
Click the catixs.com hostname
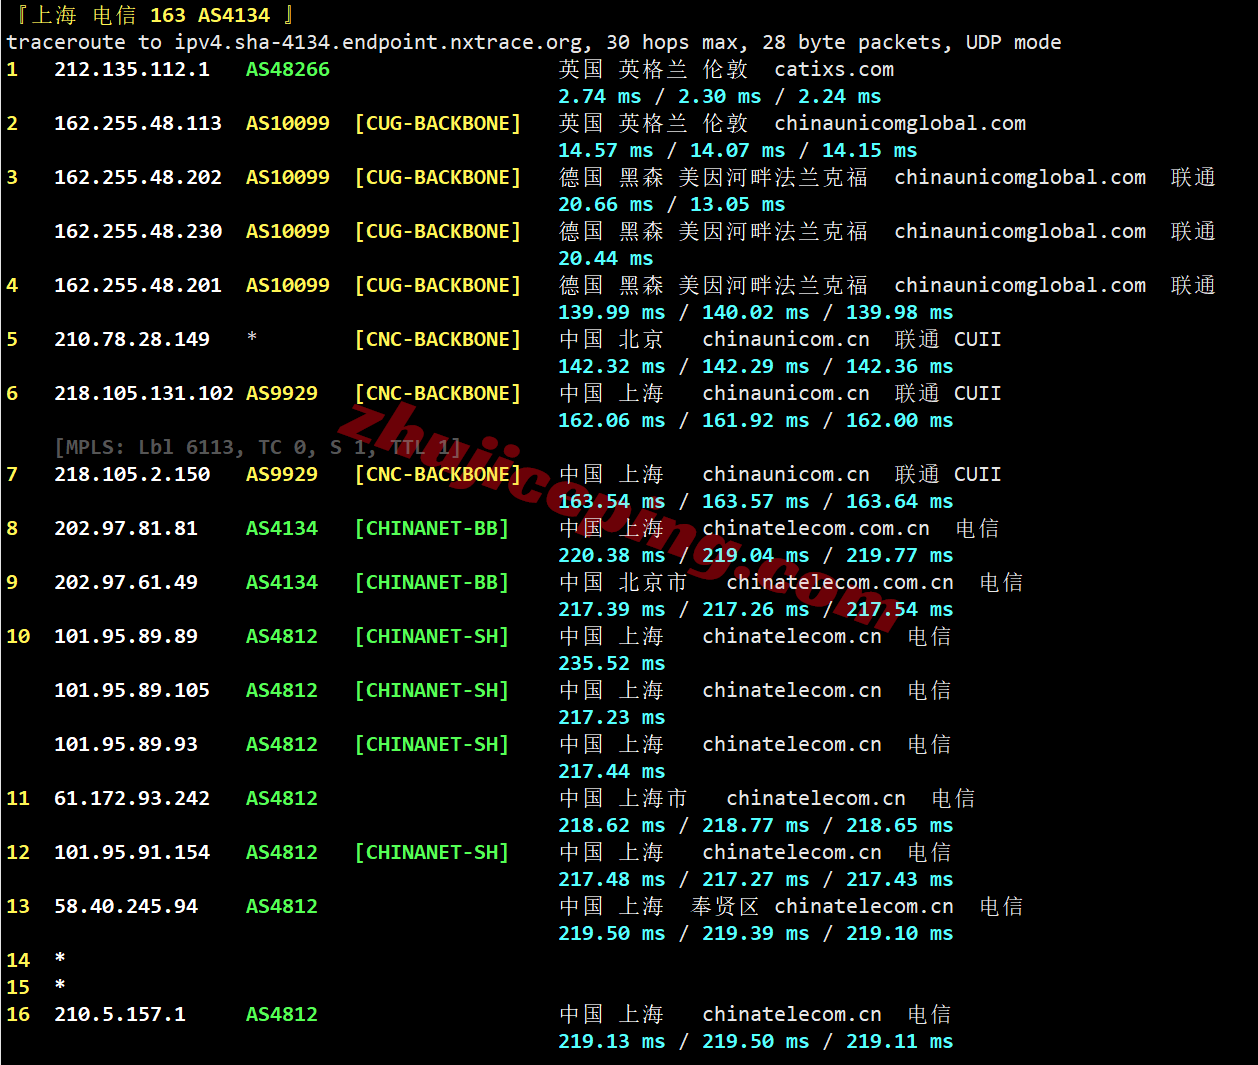coord(834,69)
